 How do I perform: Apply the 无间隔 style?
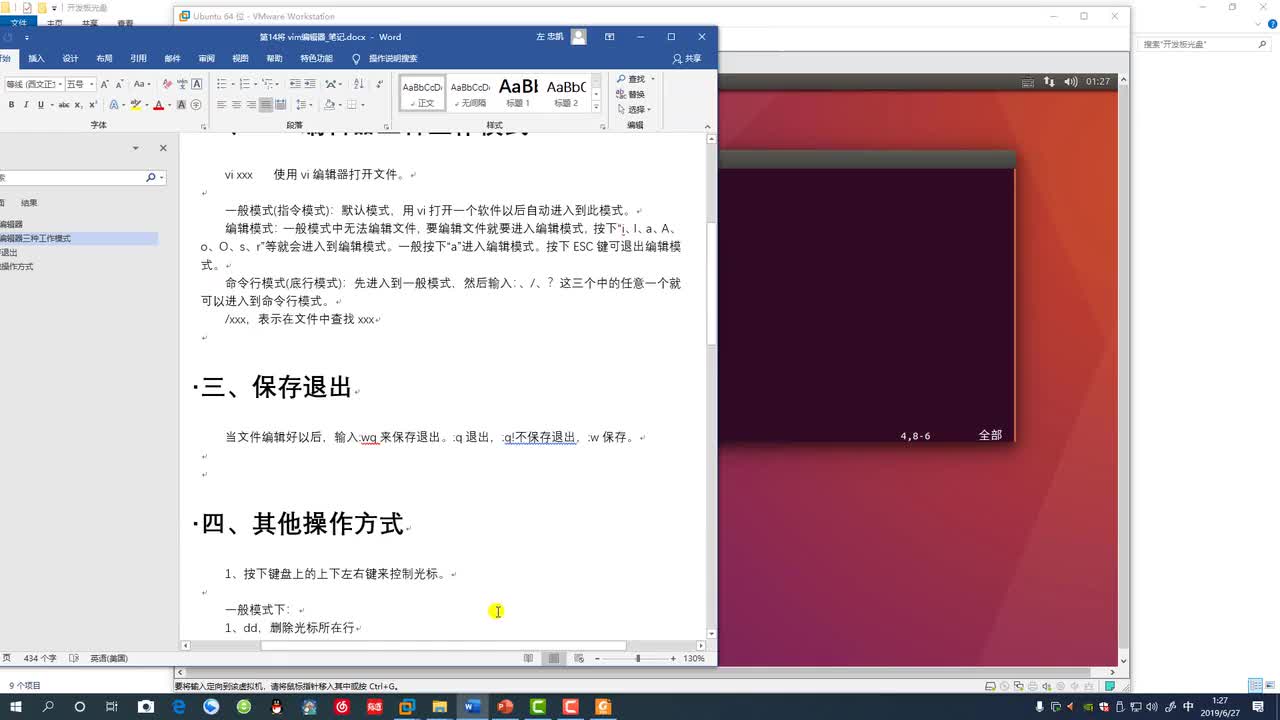[470, 92]
